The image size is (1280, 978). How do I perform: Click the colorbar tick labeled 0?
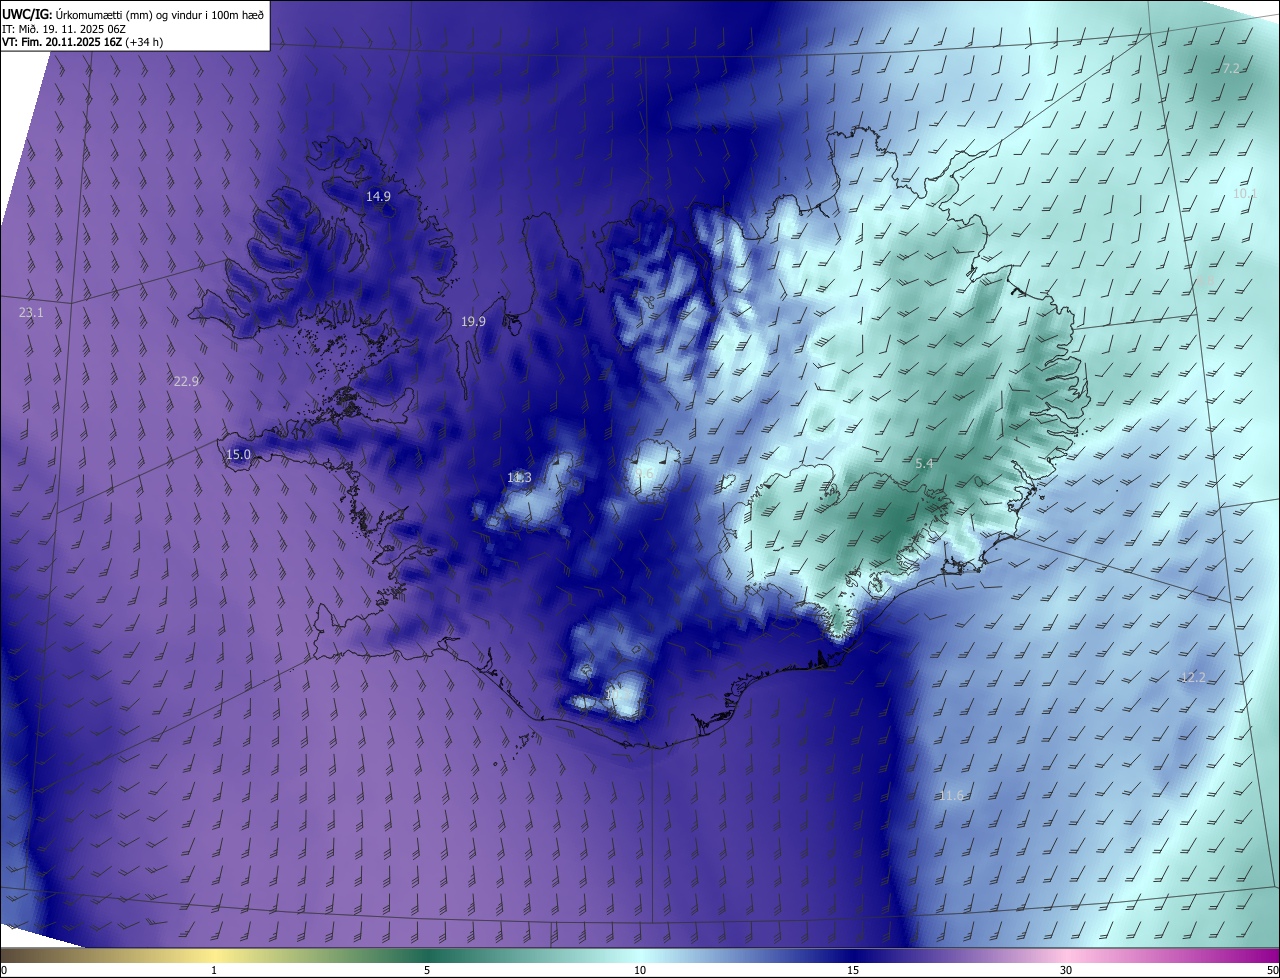pyautogui.click(x=4, y=970)
